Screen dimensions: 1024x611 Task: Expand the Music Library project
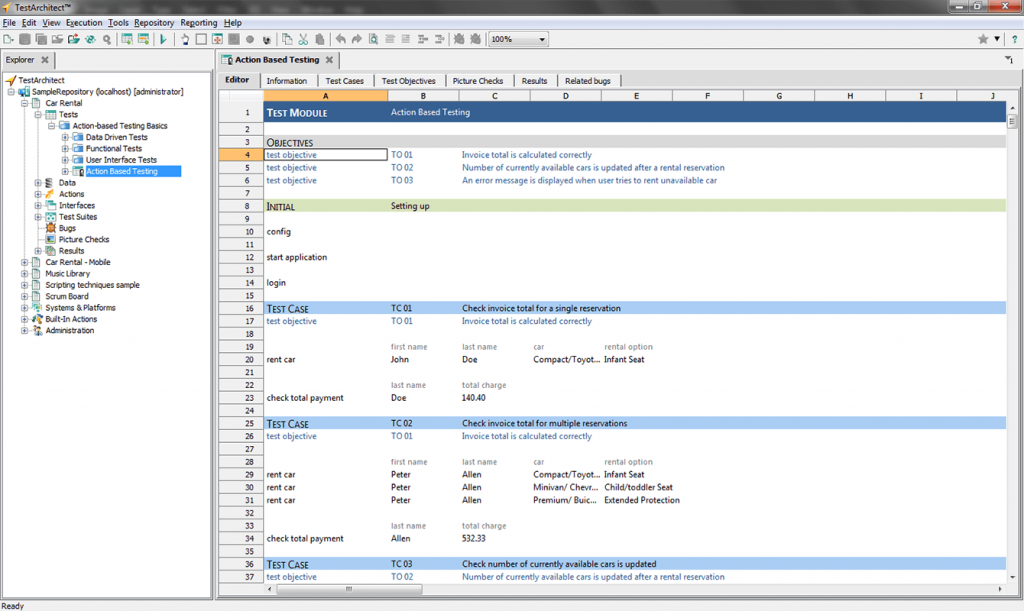point(24,274)
